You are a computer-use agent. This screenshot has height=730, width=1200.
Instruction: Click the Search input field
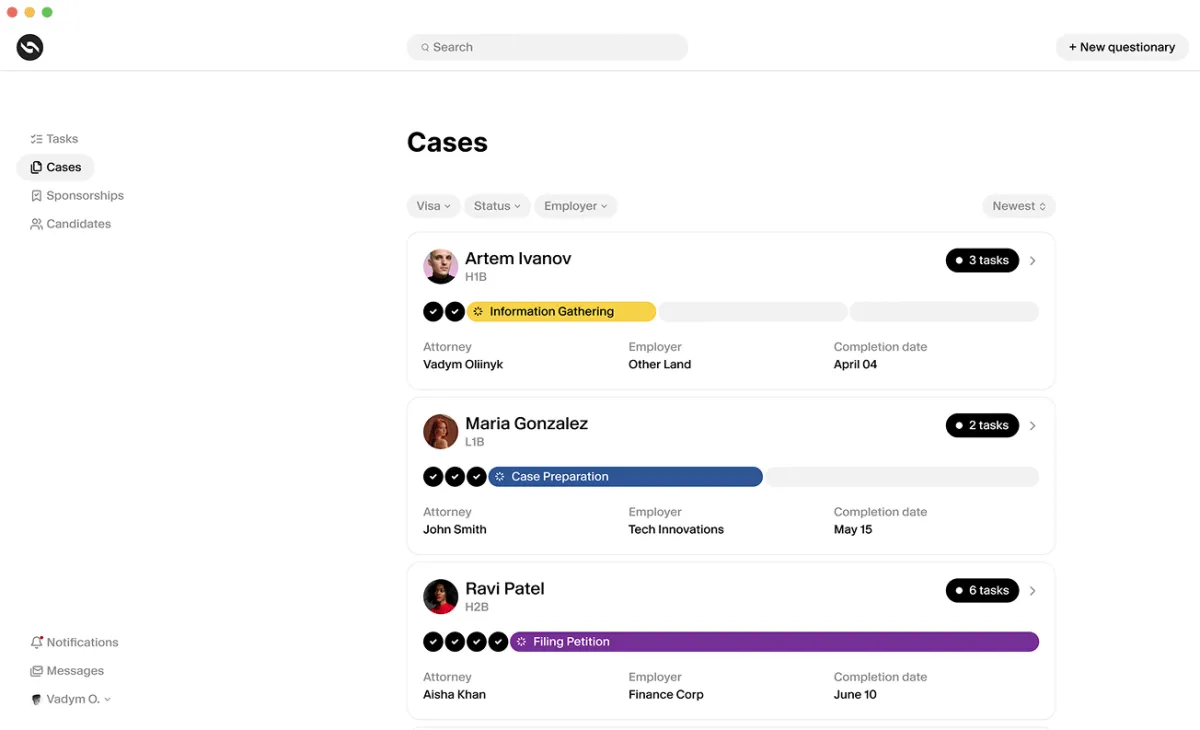click(547, 47)
